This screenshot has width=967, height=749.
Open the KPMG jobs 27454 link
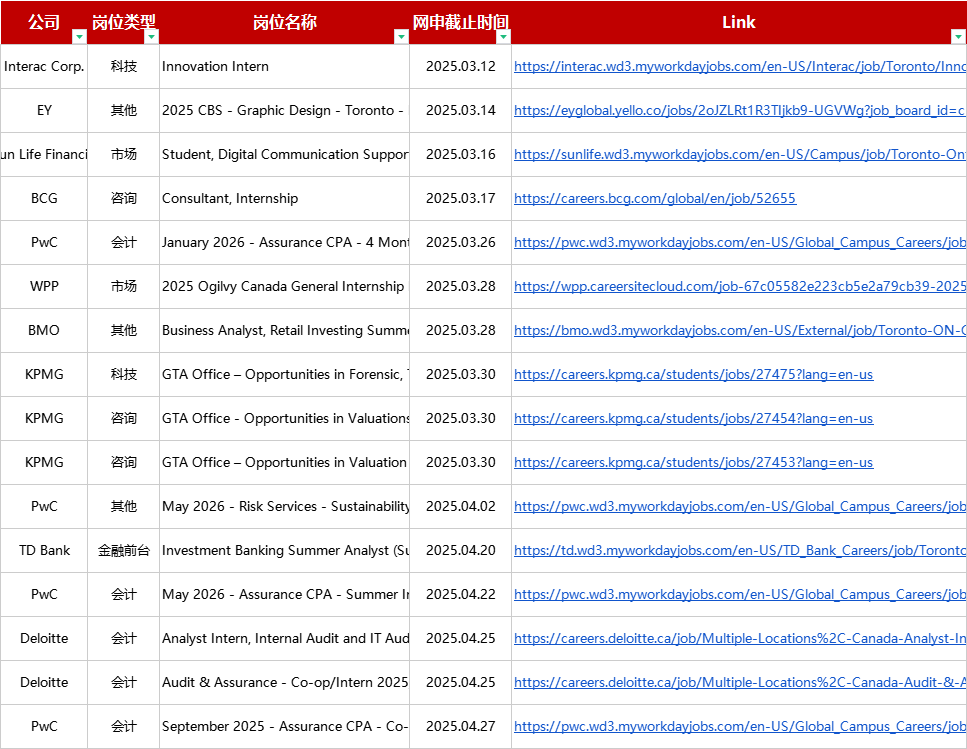tap(693, 419)
